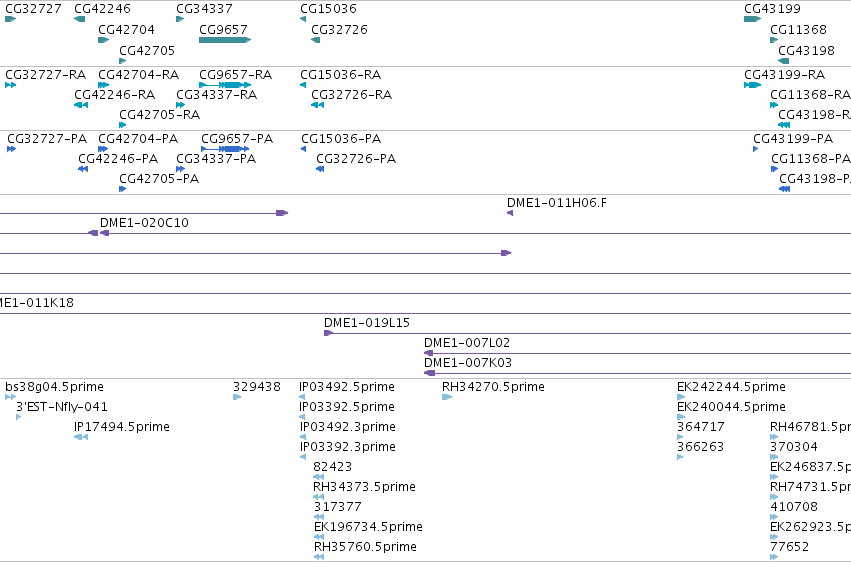Click the CG9657-RA transcript exon glyph
851x562 pixels.
(x=225, y=85)
